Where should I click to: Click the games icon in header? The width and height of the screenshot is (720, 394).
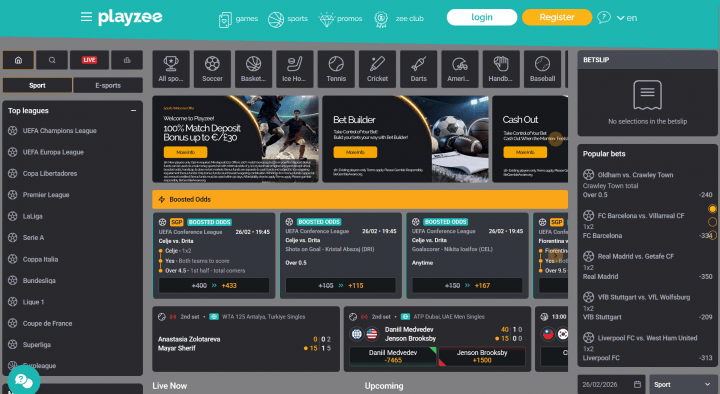click(225, 19)
